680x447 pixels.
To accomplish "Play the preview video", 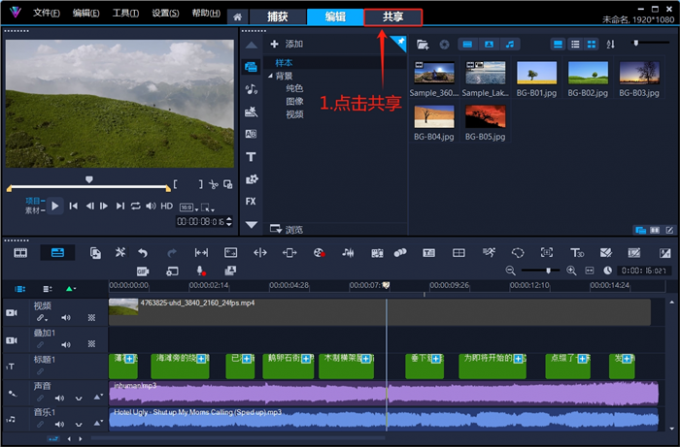I will [55, 206].
